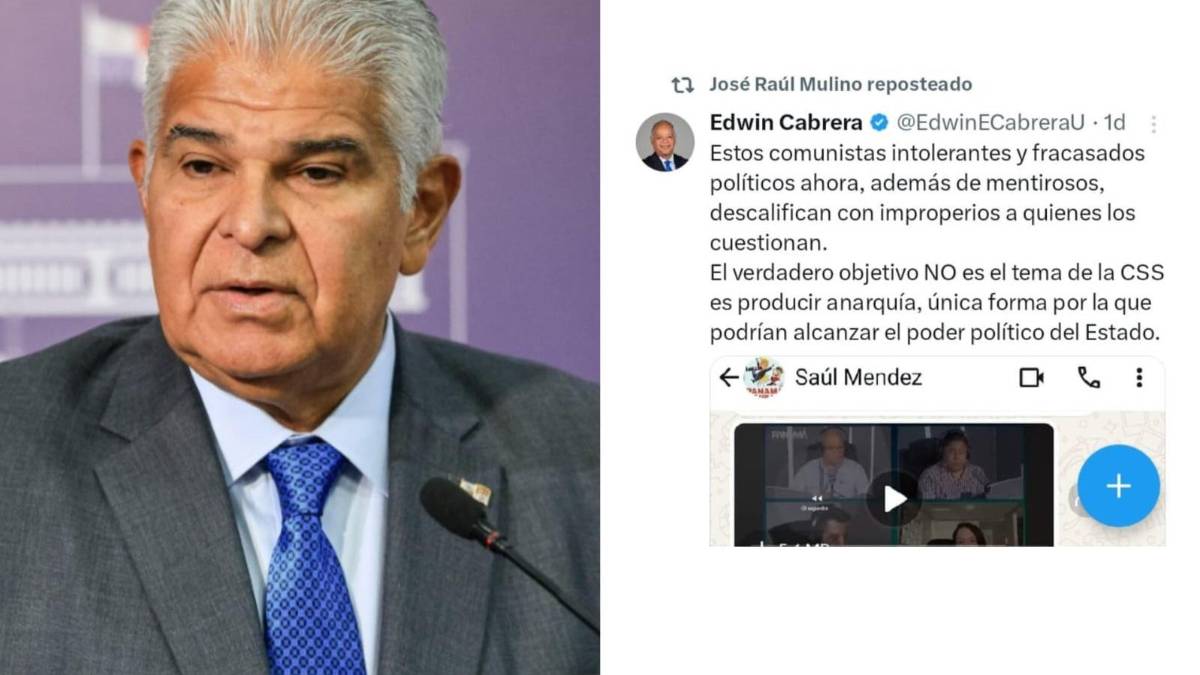The height and width of the screenshot is (675, 1200).
Task: Open the tweet's three-dot options menu
Action: tap(1153, 124)
